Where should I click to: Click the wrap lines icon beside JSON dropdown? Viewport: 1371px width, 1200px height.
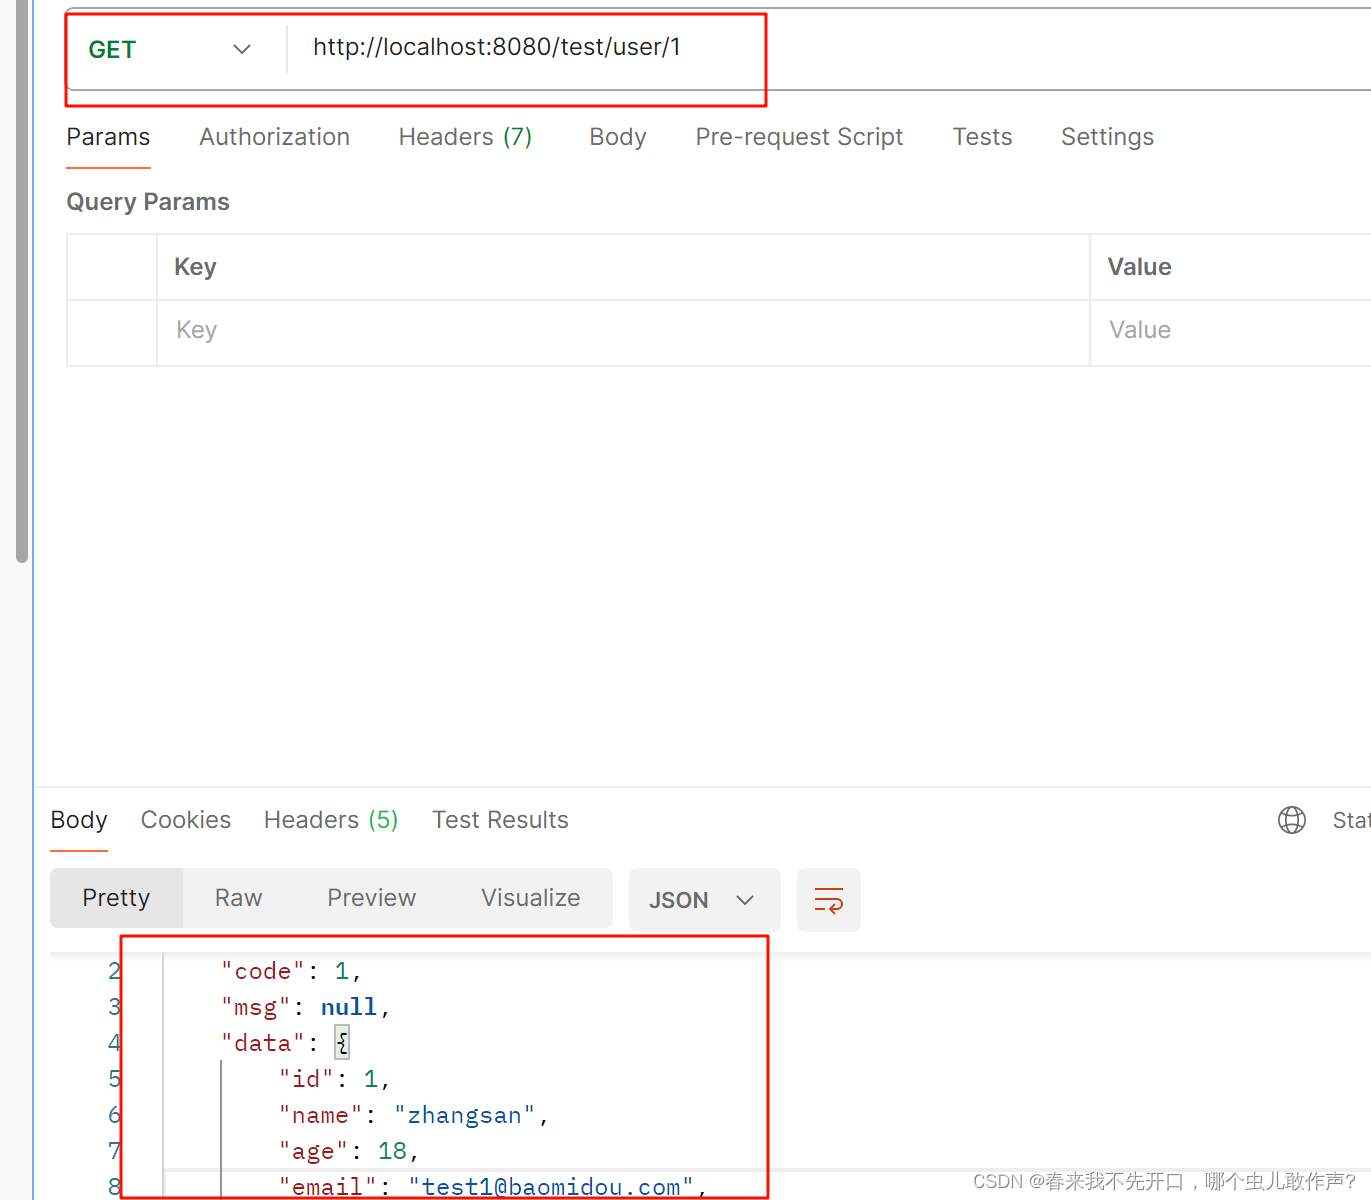click(828, 899)
